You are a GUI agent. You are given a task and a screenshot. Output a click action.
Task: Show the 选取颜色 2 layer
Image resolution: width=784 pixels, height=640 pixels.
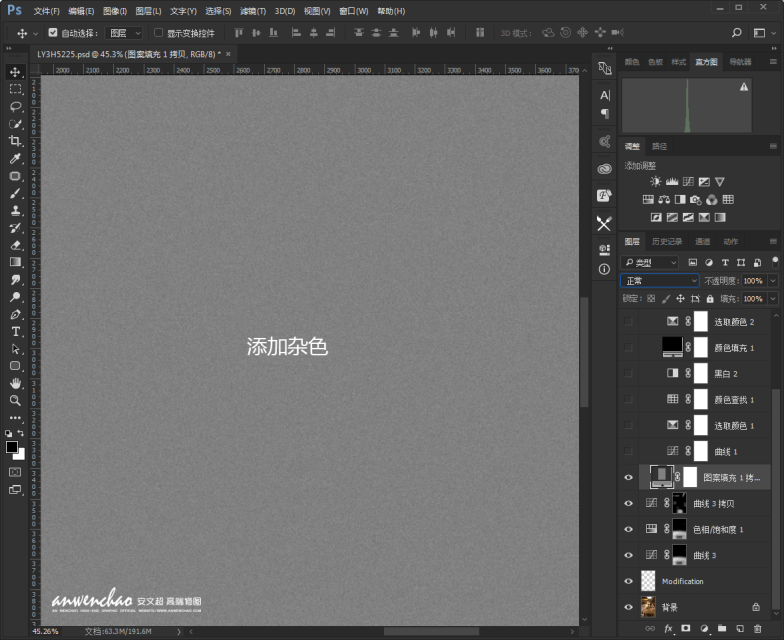628,322
